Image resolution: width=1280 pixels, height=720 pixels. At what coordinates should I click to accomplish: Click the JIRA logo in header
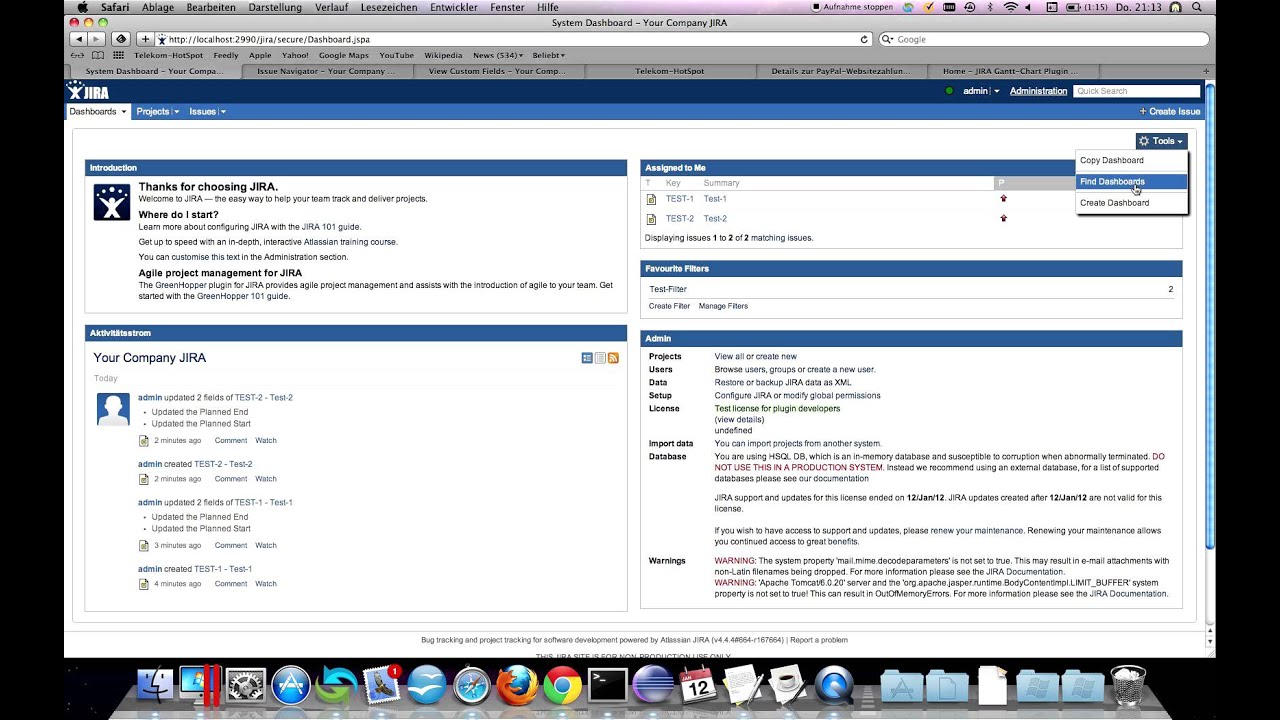click(88, 91)
